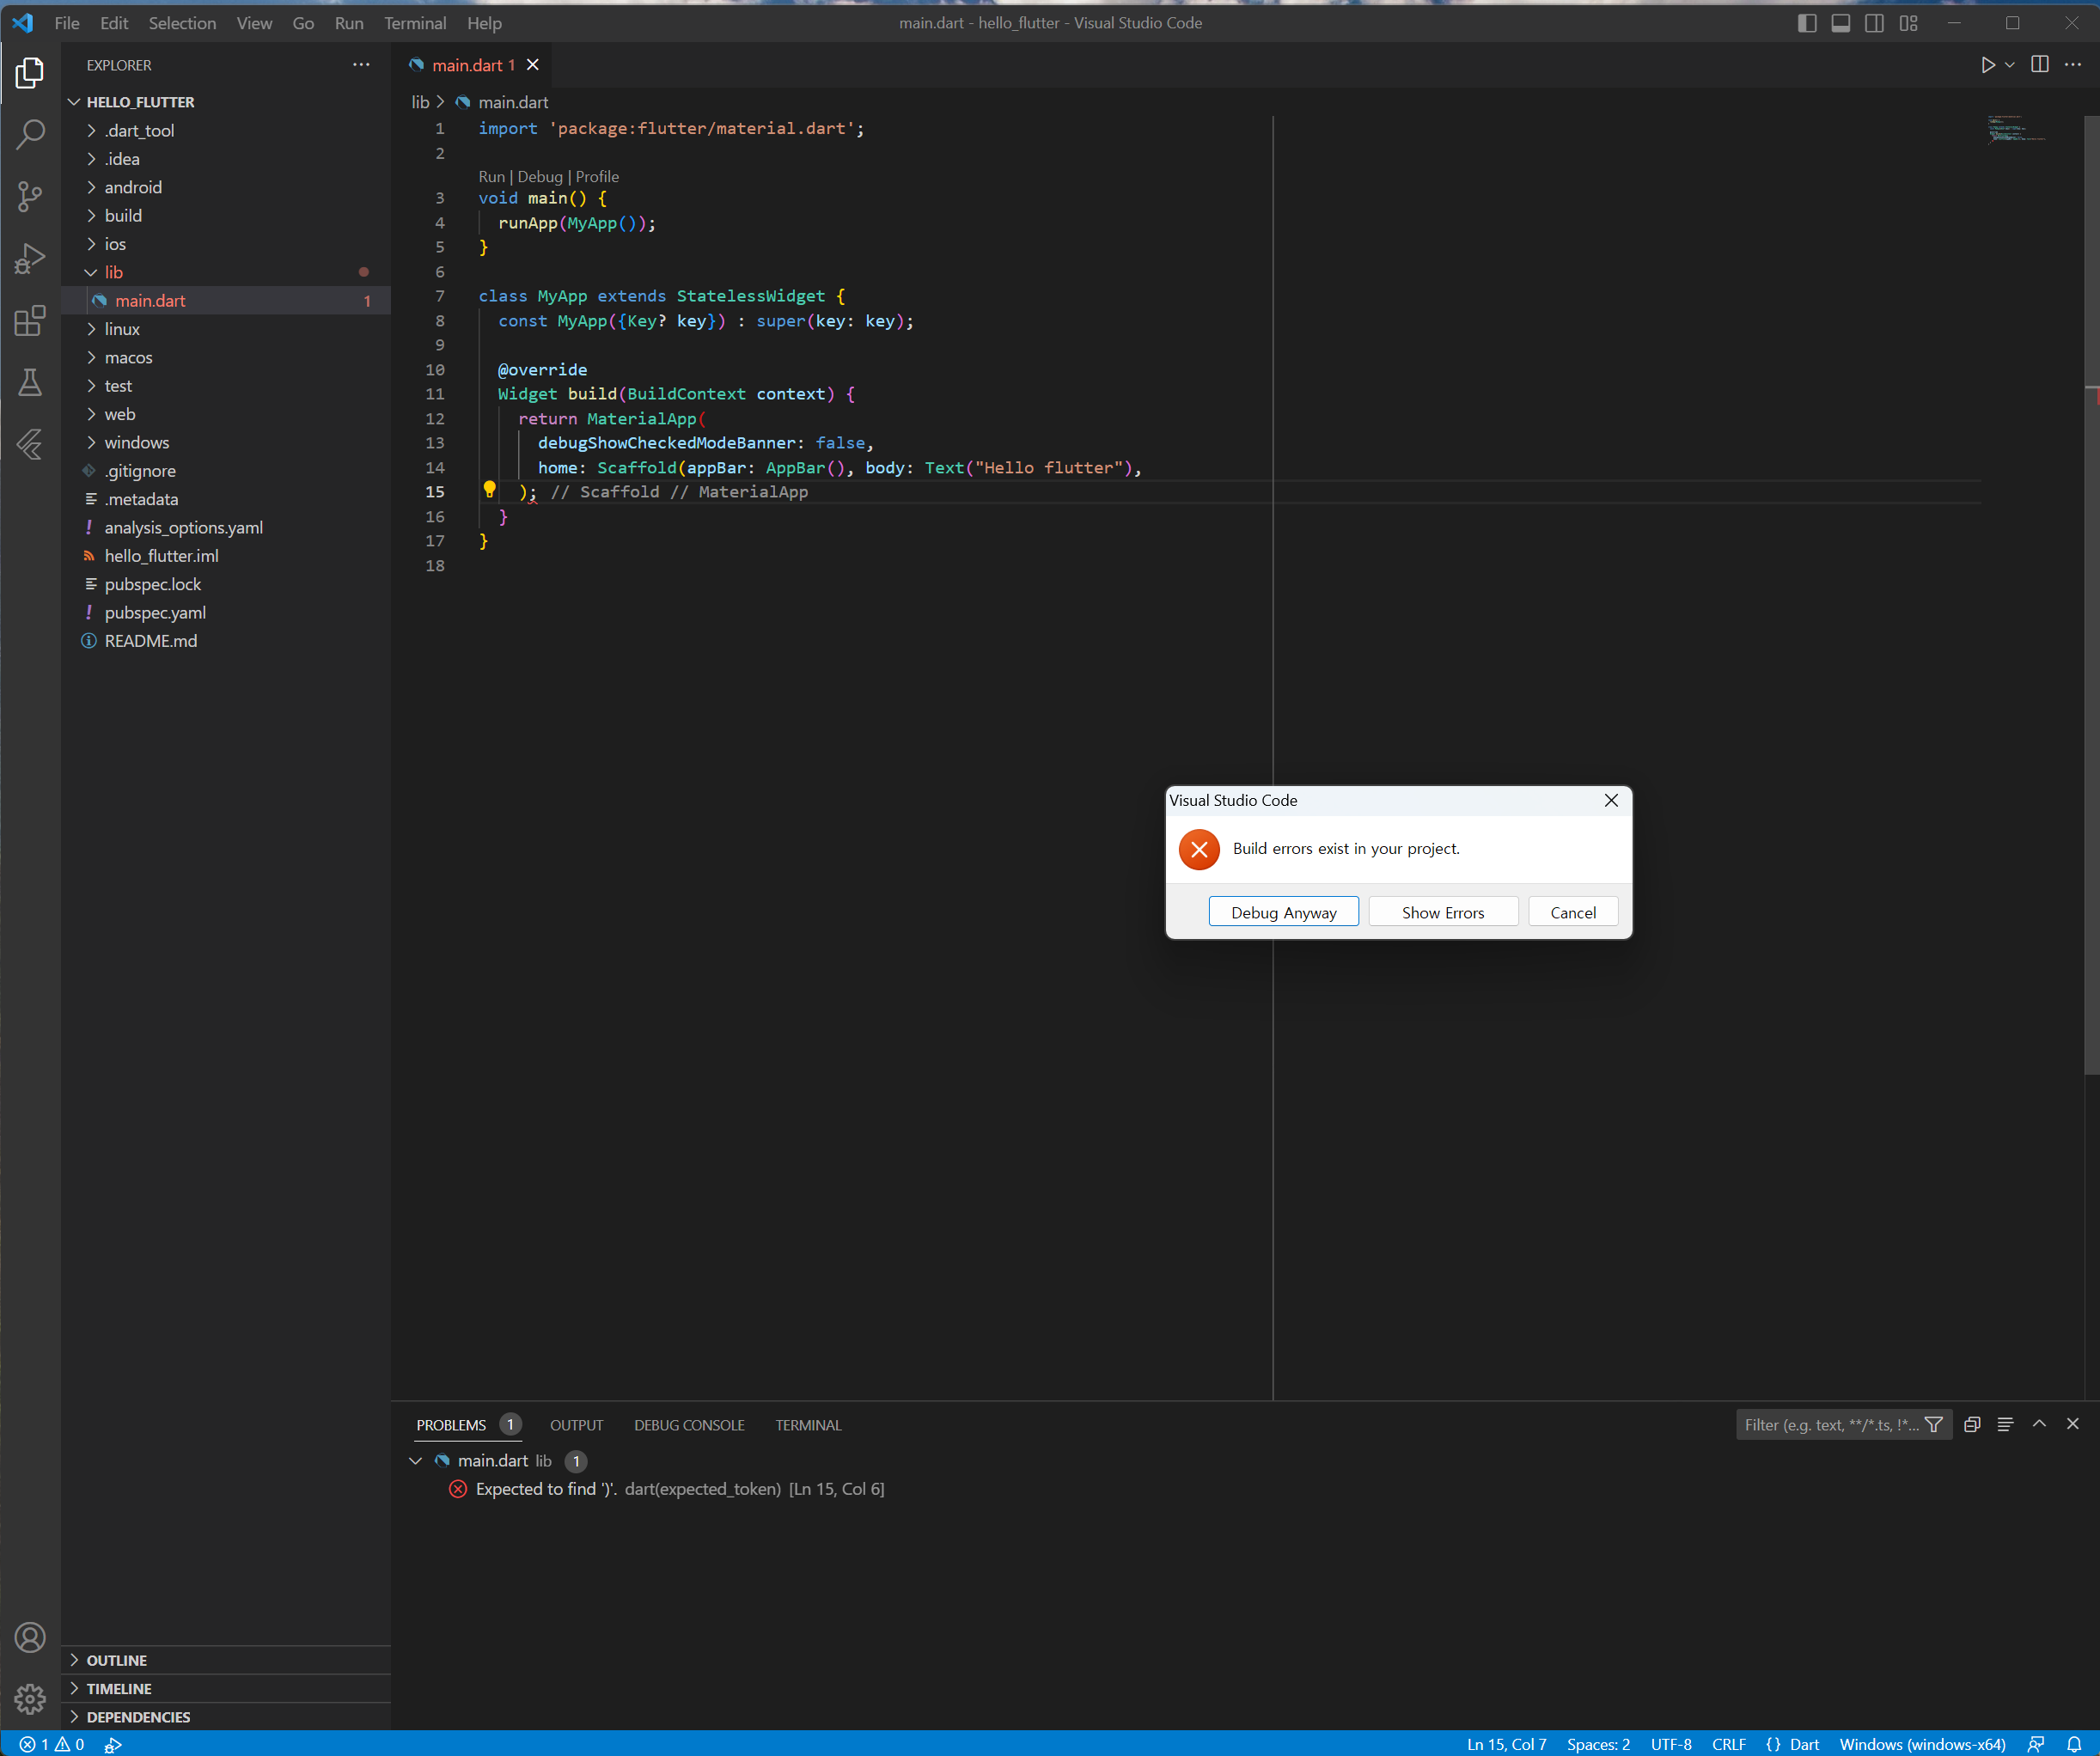Click the editor minimap

click(x=2016, y=130)
